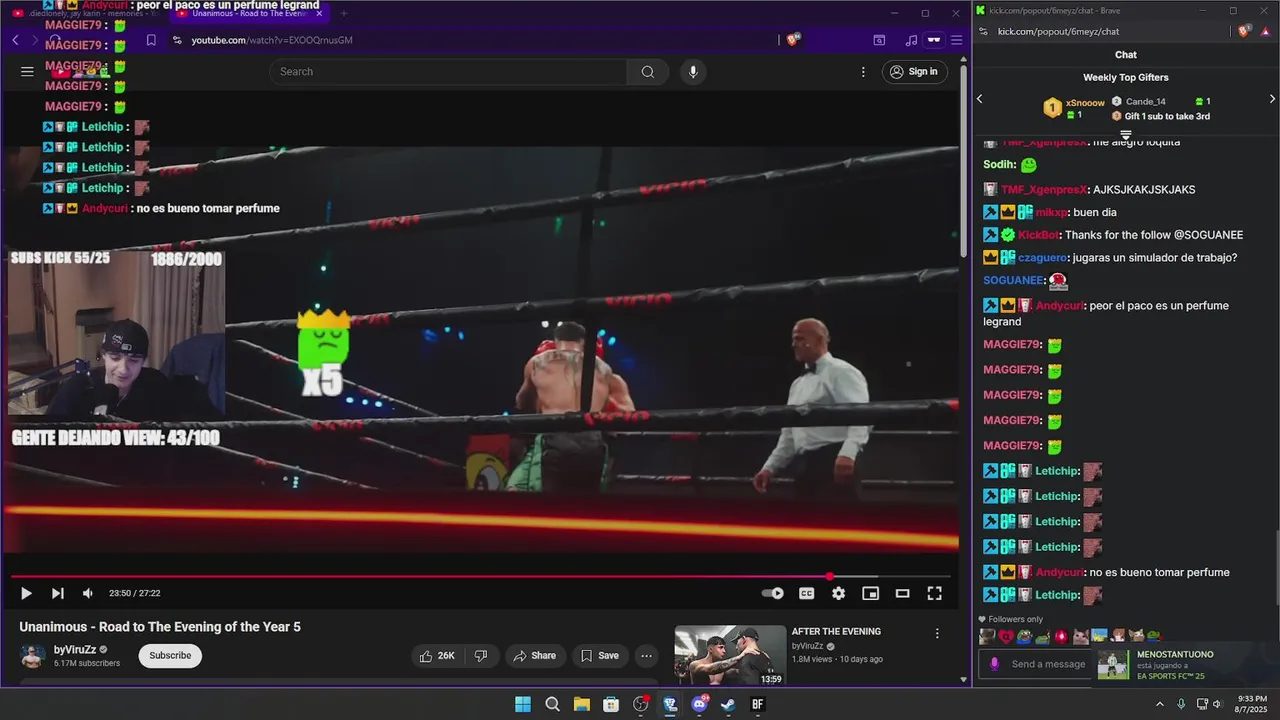Click the MENOSTANTUONO game notification
The image size is (1280, 720).
click(1184, 664)
